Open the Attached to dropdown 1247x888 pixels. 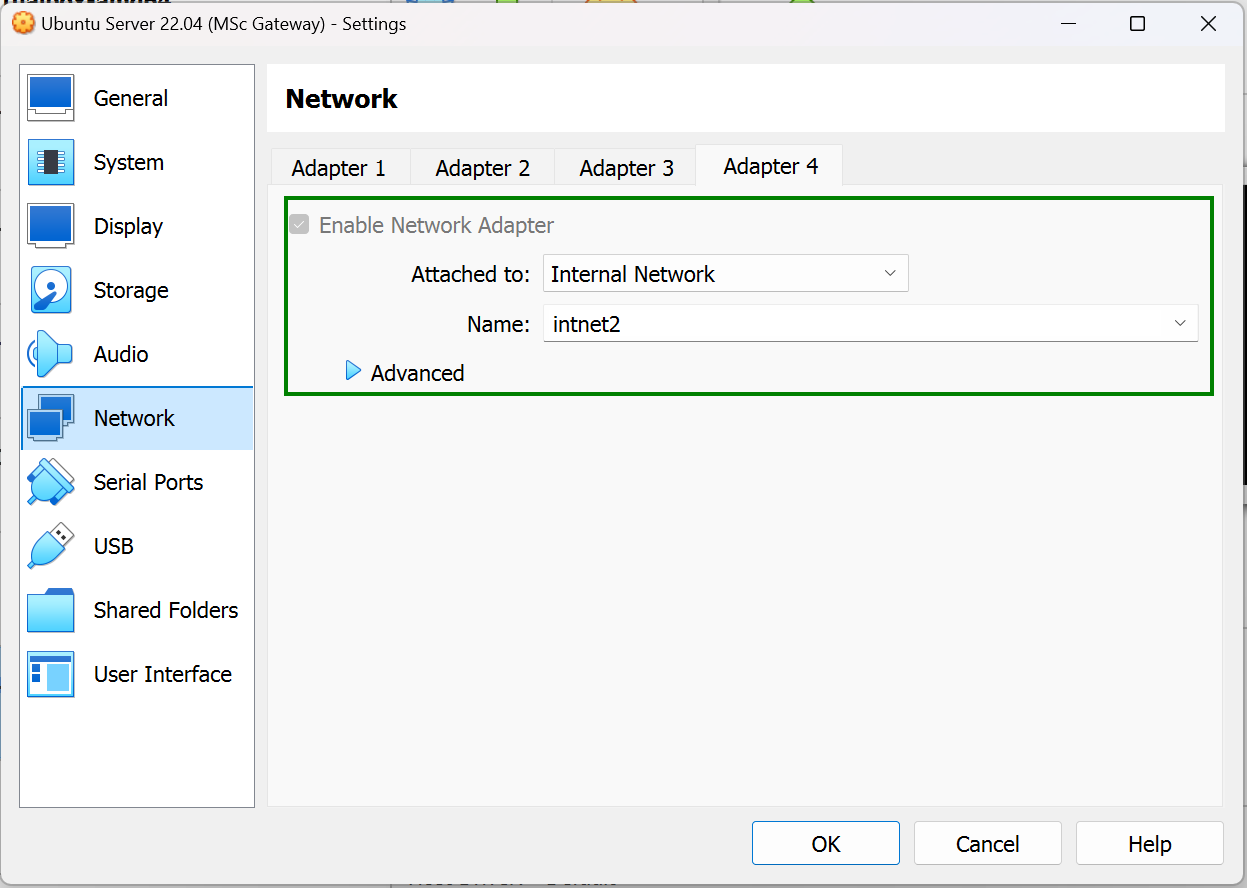point(725,274)
